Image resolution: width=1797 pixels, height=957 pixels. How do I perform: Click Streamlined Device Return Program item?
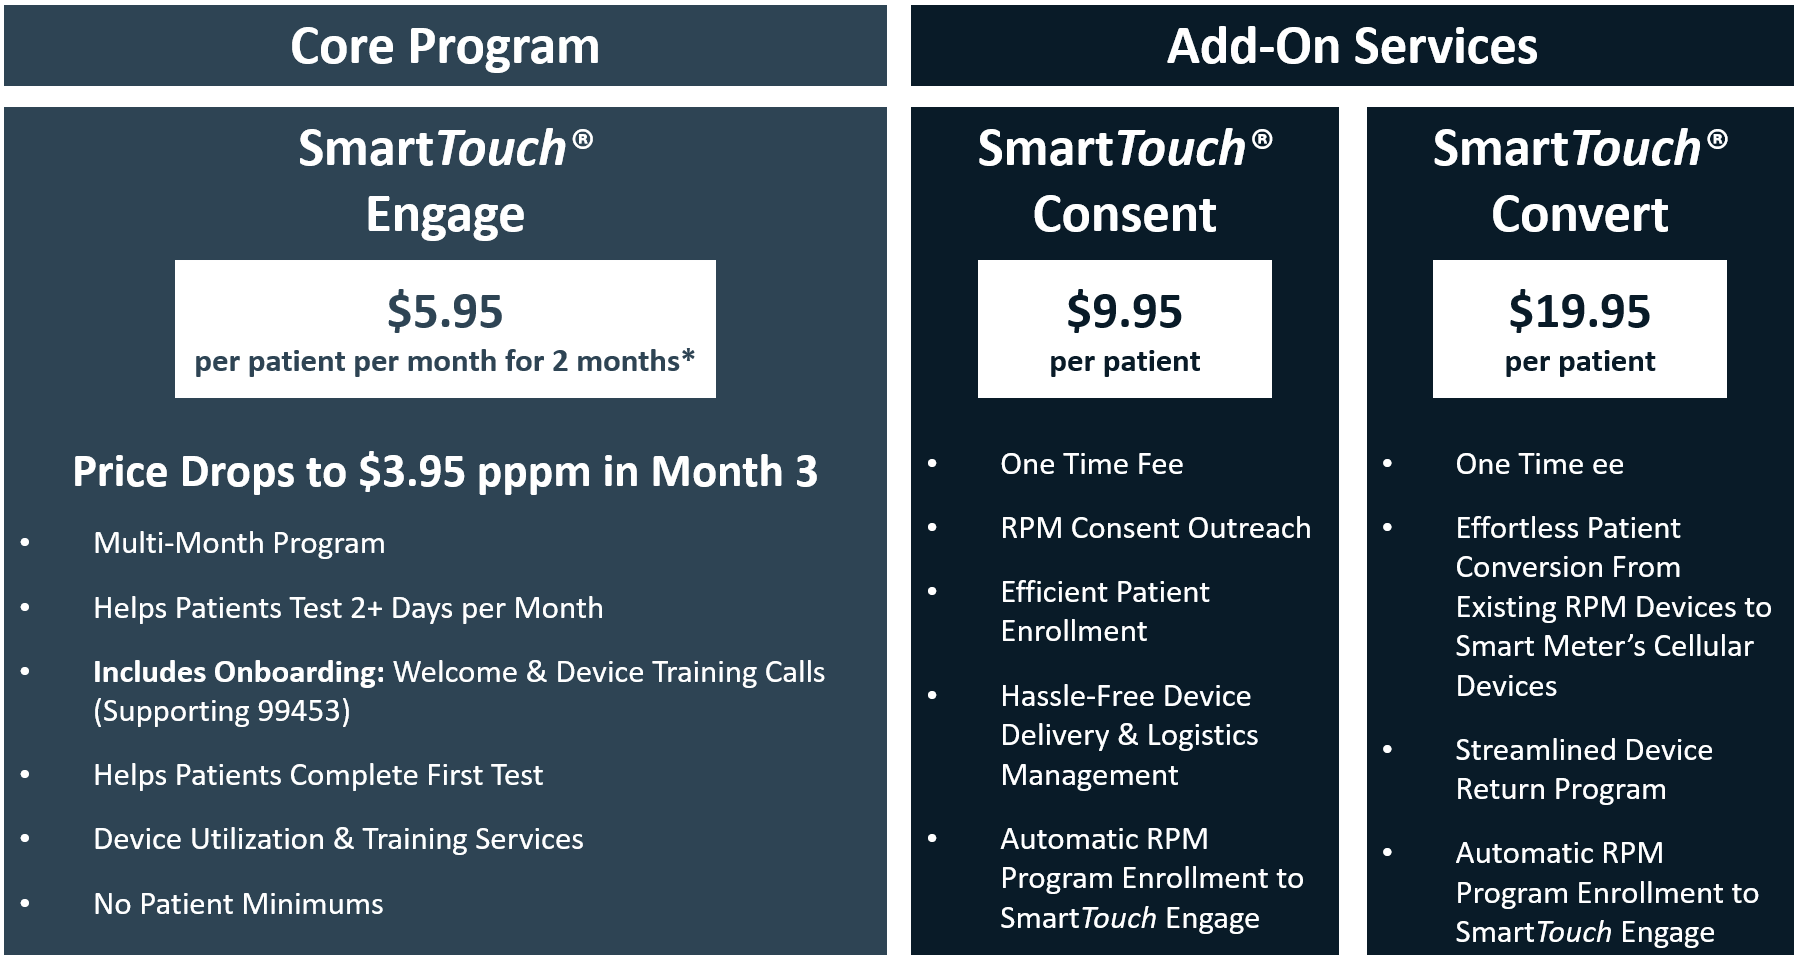click(x=1583, y=769)
